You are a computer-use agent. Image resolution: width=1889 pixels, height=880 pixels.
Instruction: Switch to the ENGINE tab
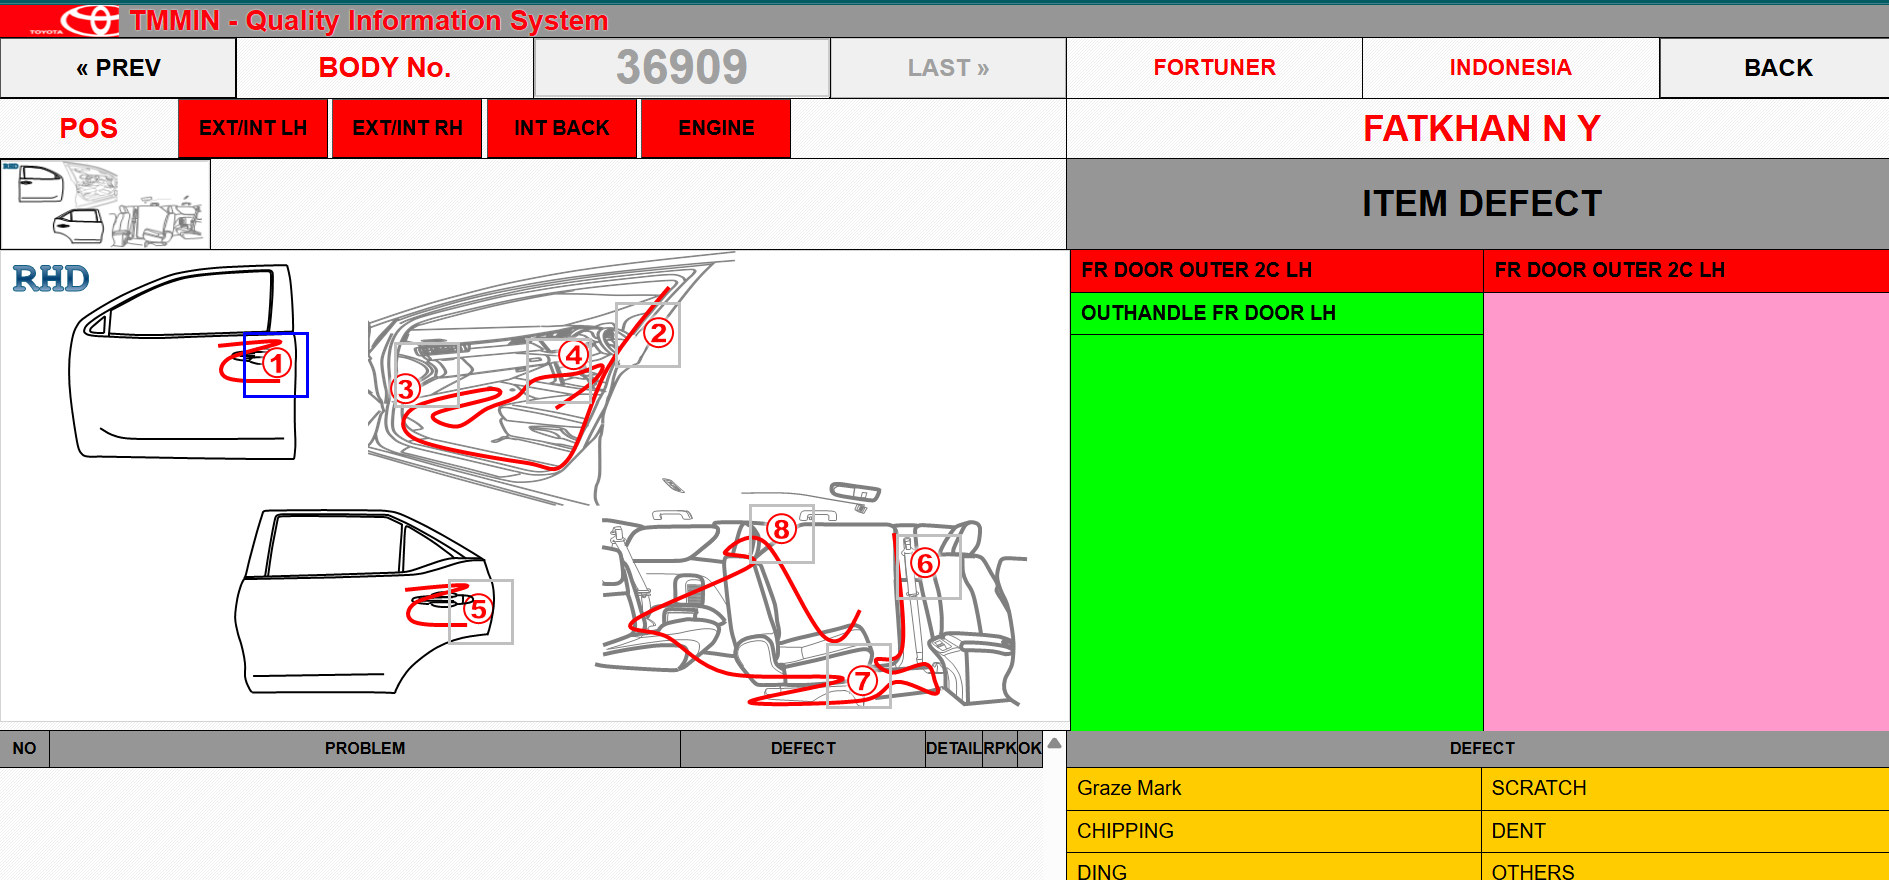click(x=716, y=128)
